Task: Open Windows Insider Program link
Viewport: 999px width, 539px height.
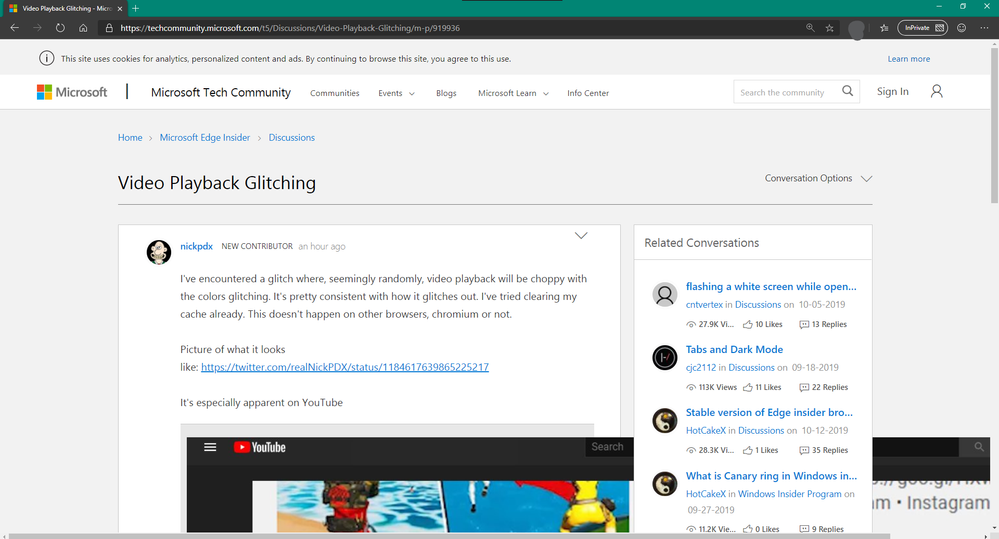Action: click(x=789, y=494)
